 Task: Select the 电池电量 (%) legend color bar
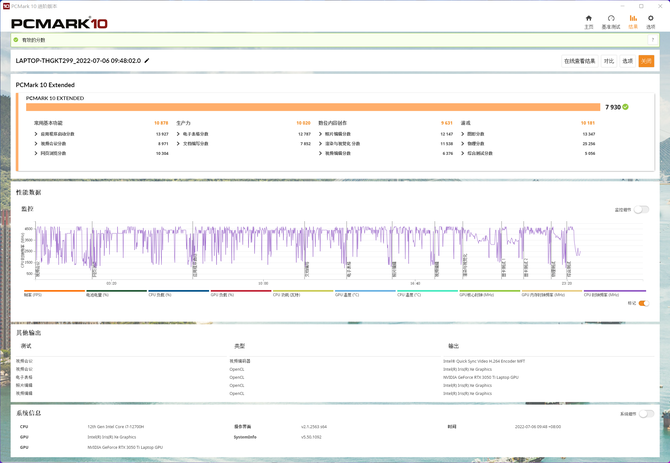pyautogui.click(x=116, y=292)
